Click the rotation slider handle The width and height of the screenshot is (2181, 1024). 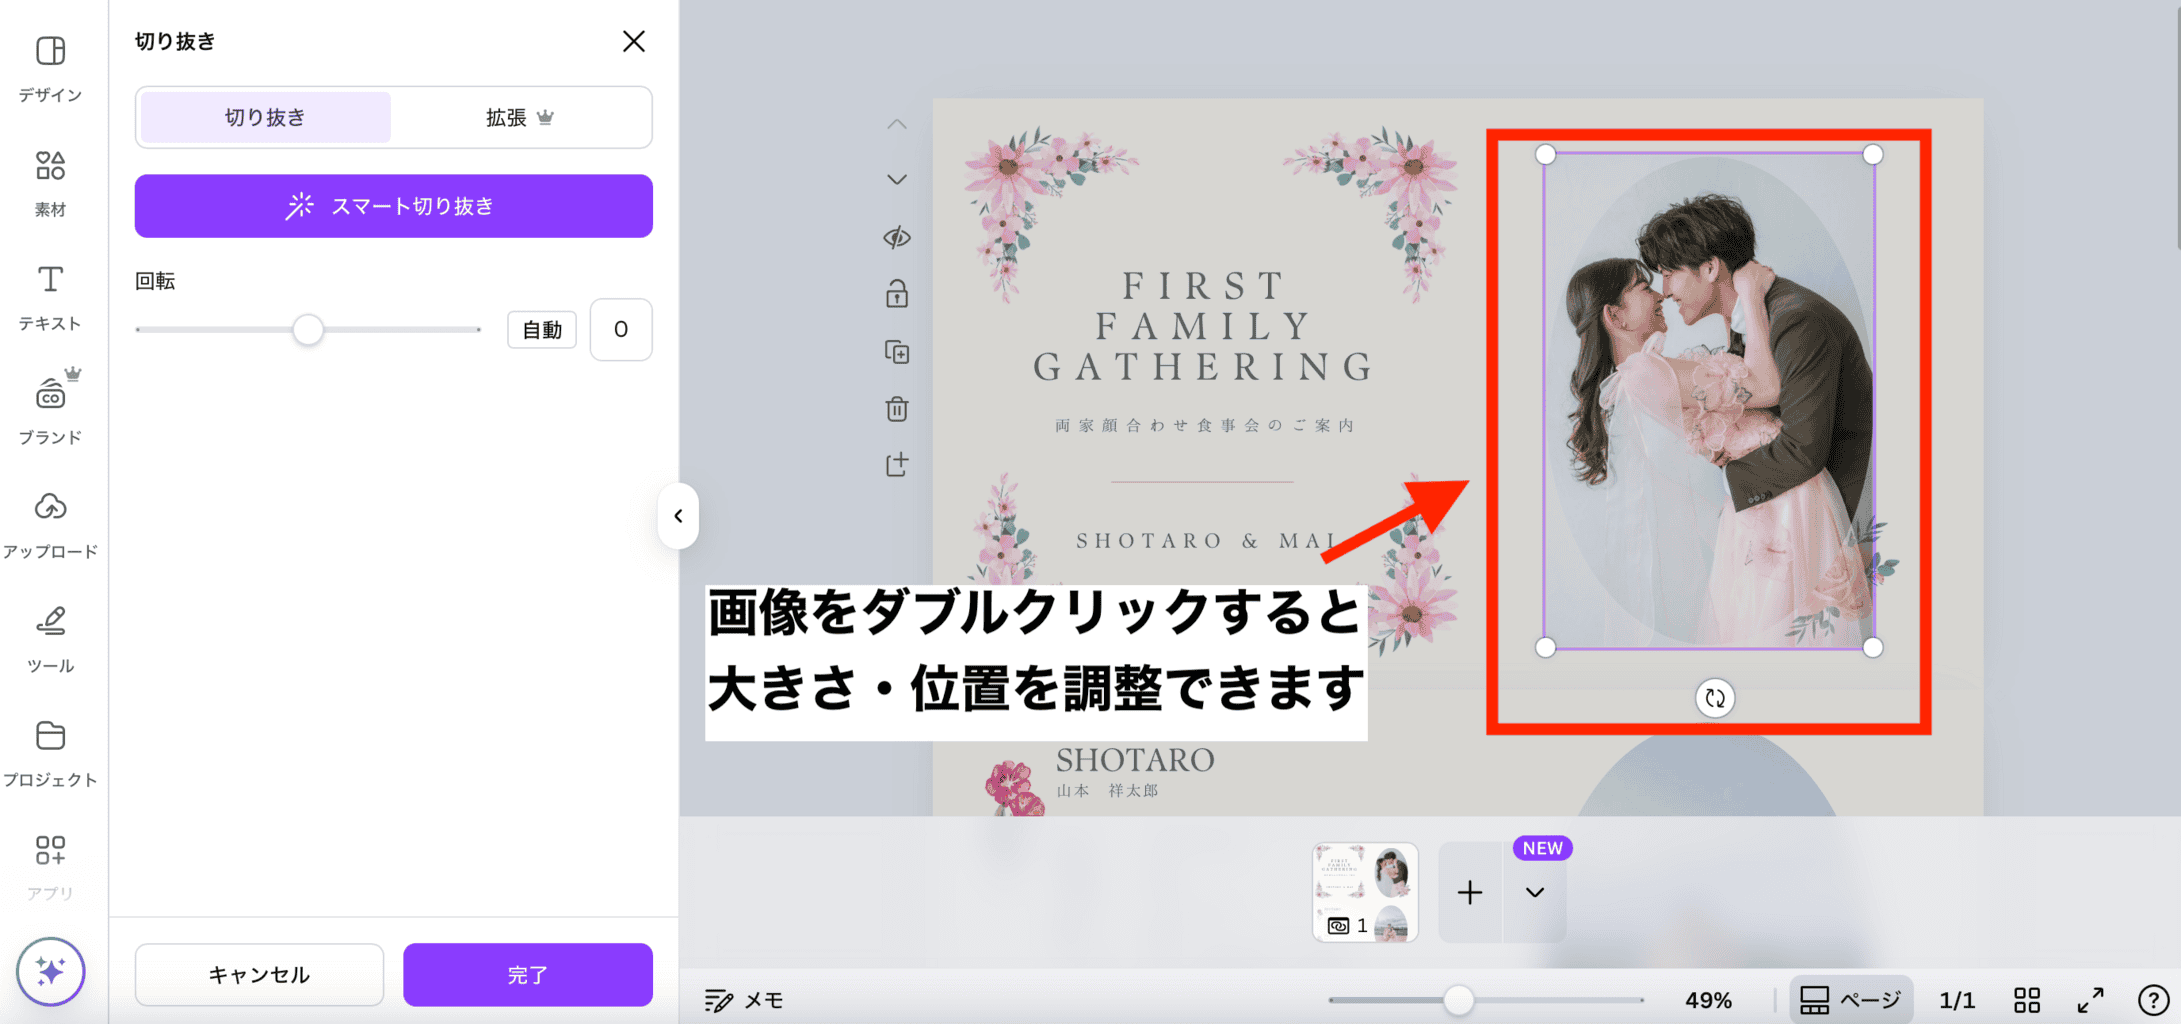(x=308, y=329)
